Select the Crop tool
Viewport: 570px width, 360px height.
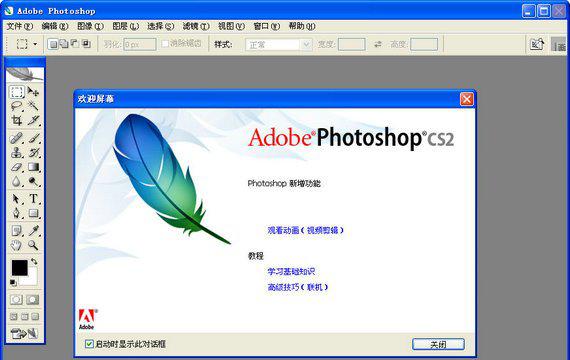pyautogui.click(x=17, y=120)
